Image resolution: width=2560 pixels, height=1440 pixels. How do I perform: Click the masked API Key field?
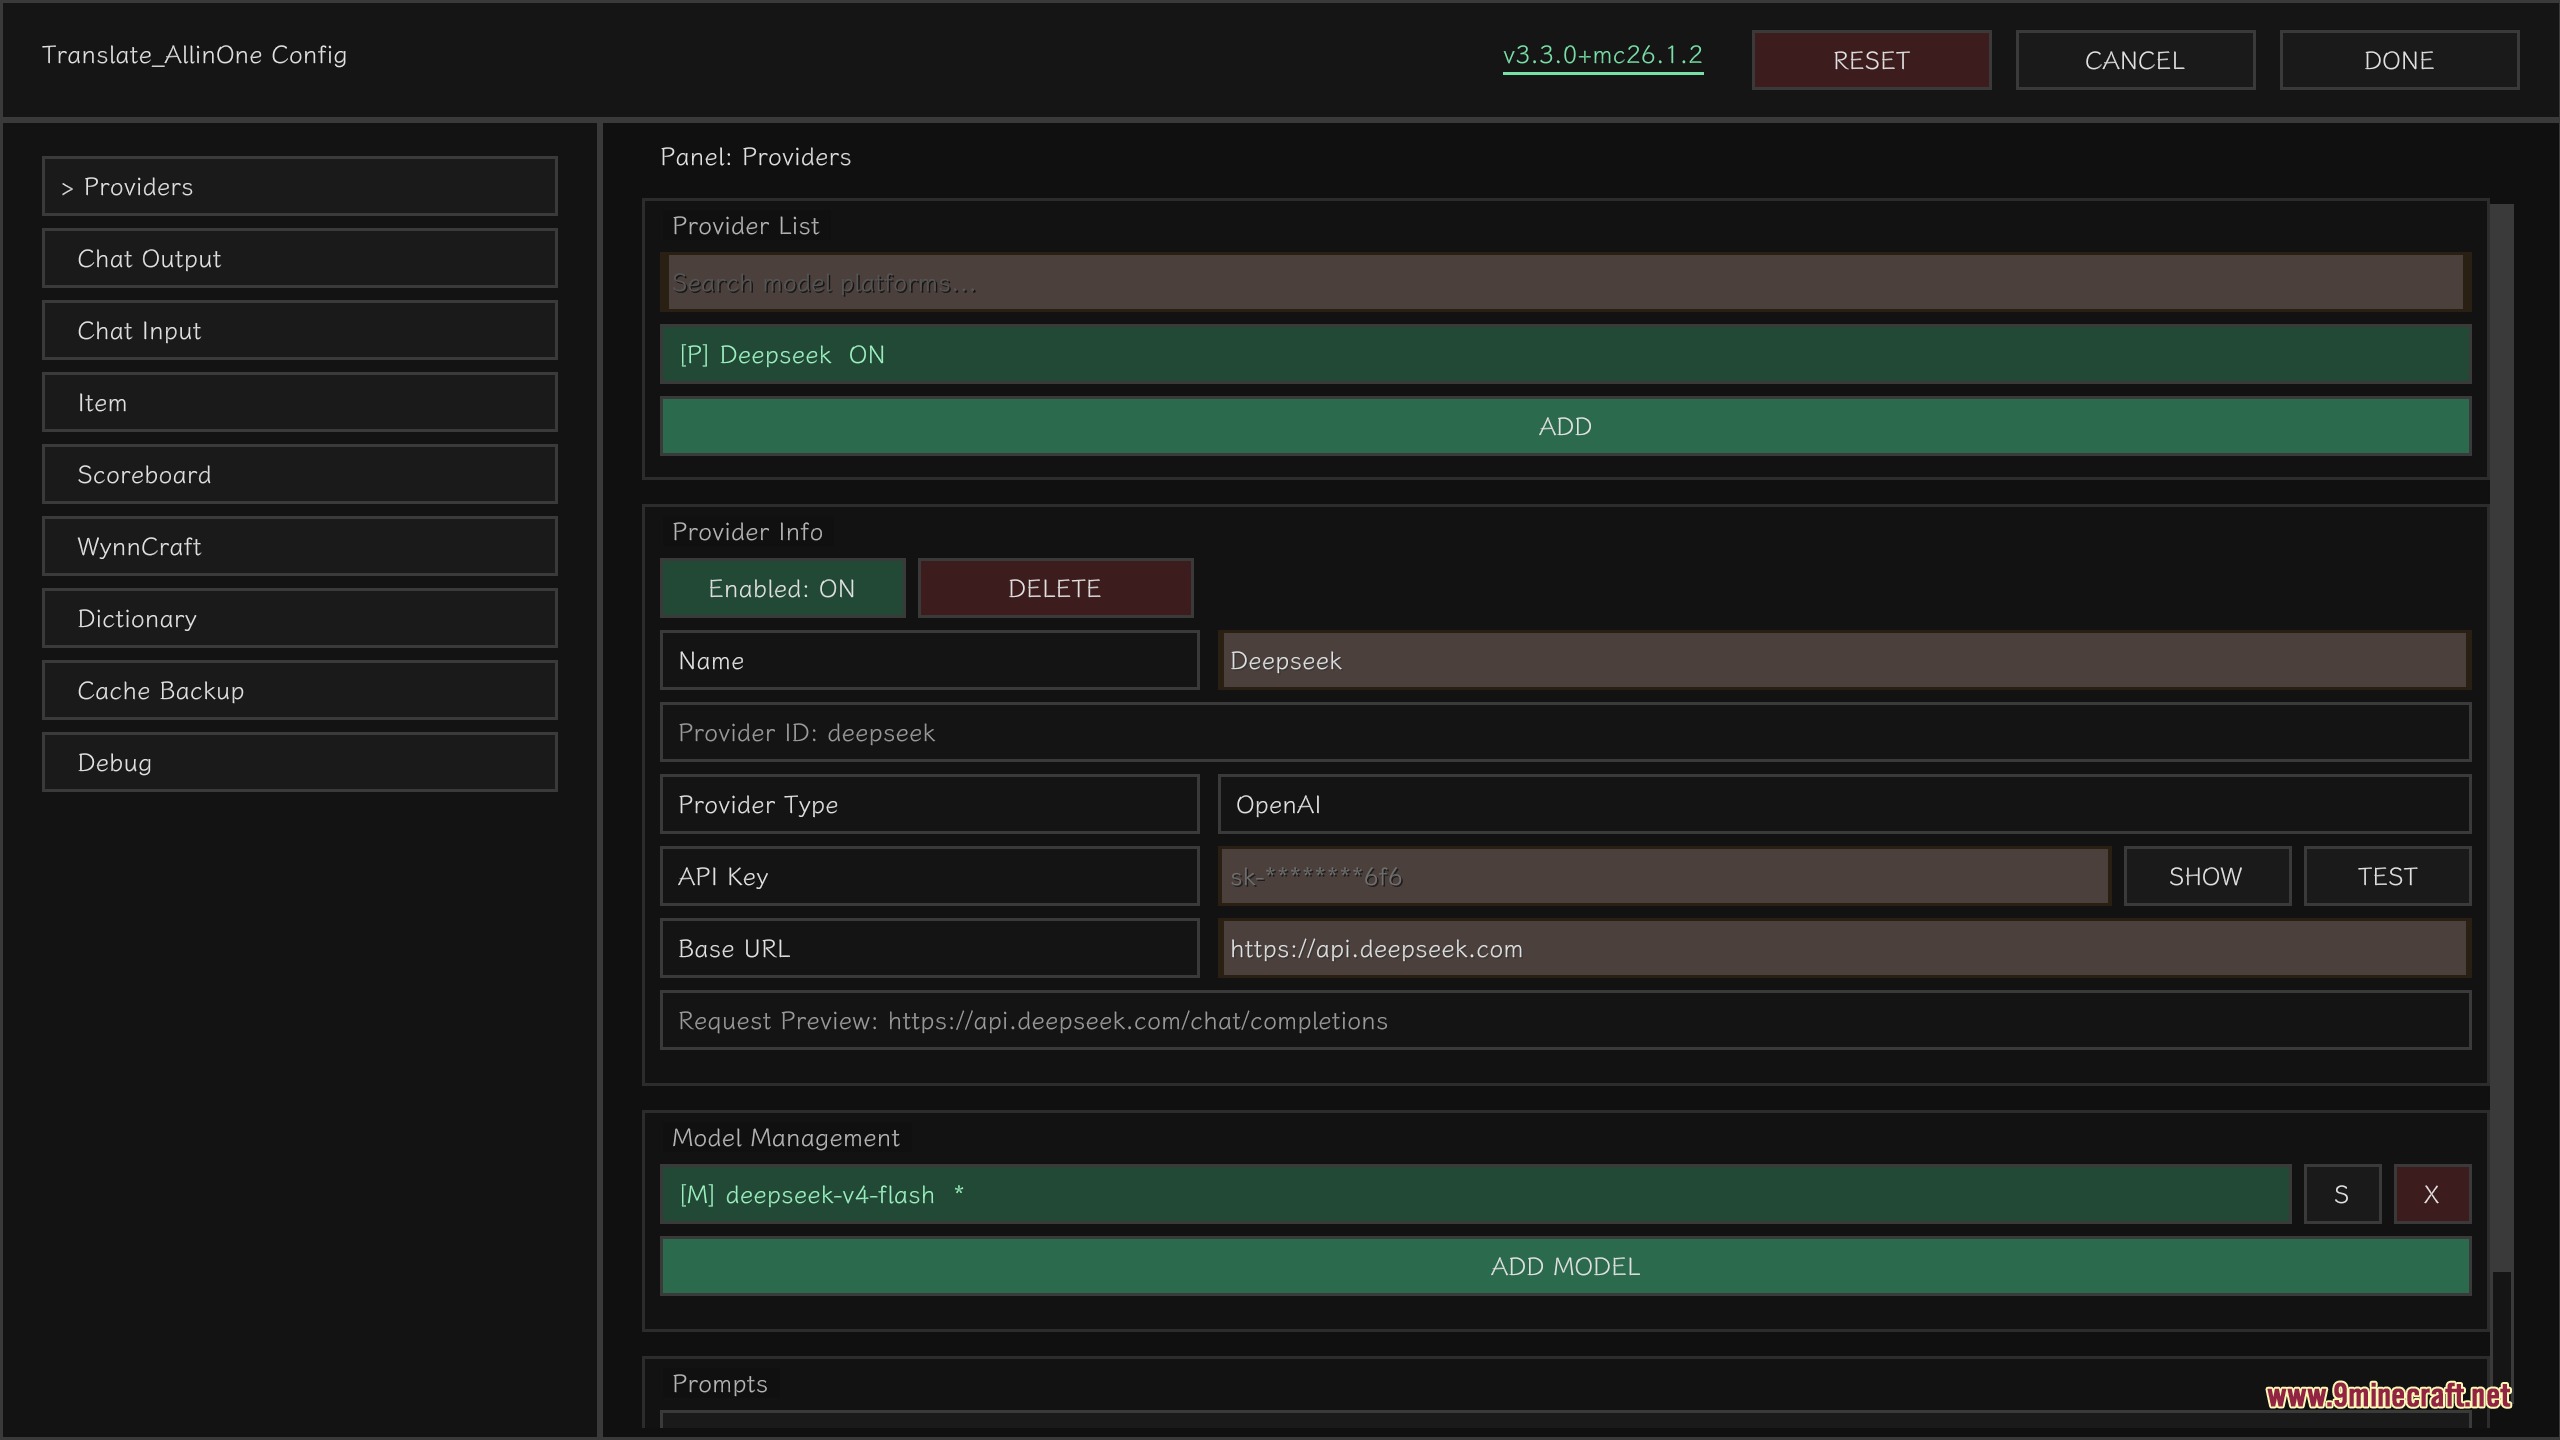(x=1664, y=876)
